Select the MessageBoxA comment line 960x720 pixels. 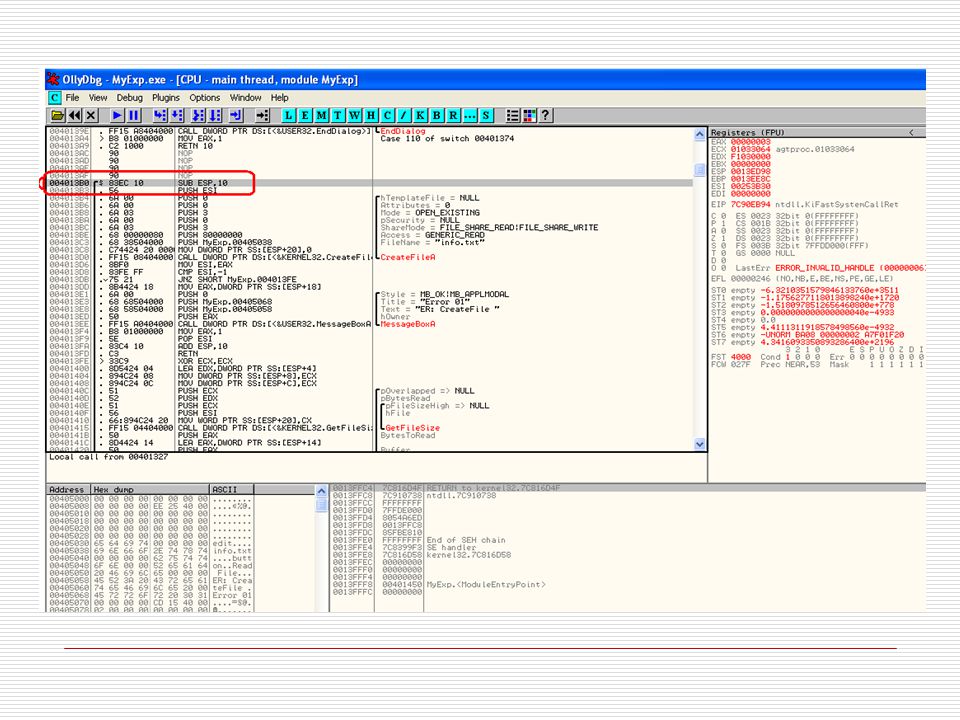tap(408, 324)
